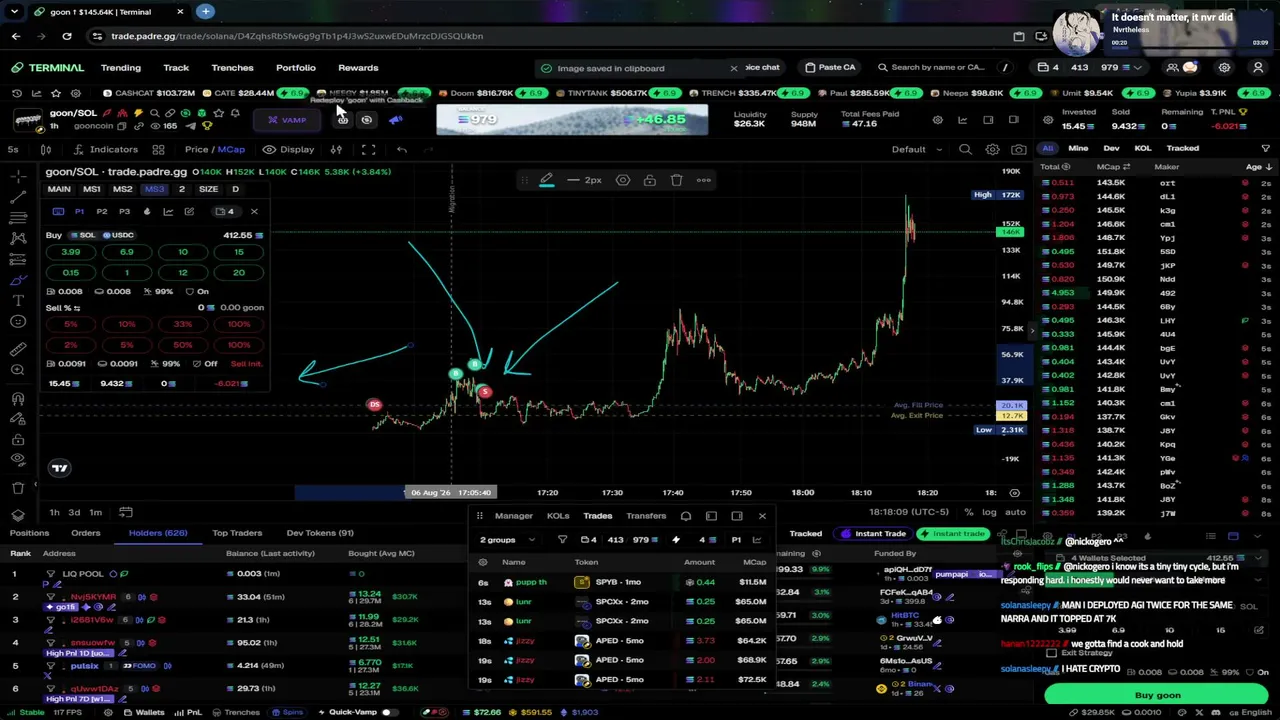
Task: Open the Trenches page
Action: pyautogui.click(x=232, y=68)
